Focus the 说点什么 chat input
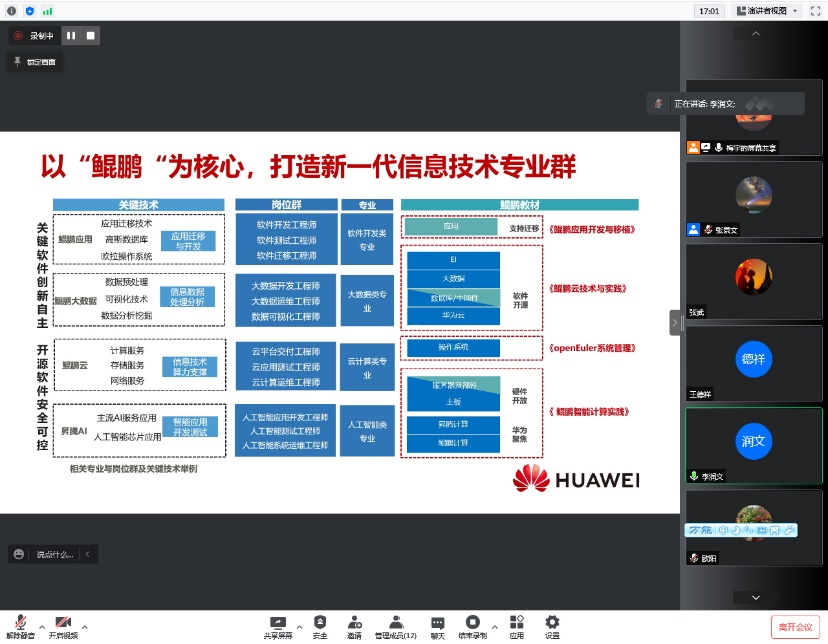Viewport: 828px width, 644px height. [x=55, y=554]
